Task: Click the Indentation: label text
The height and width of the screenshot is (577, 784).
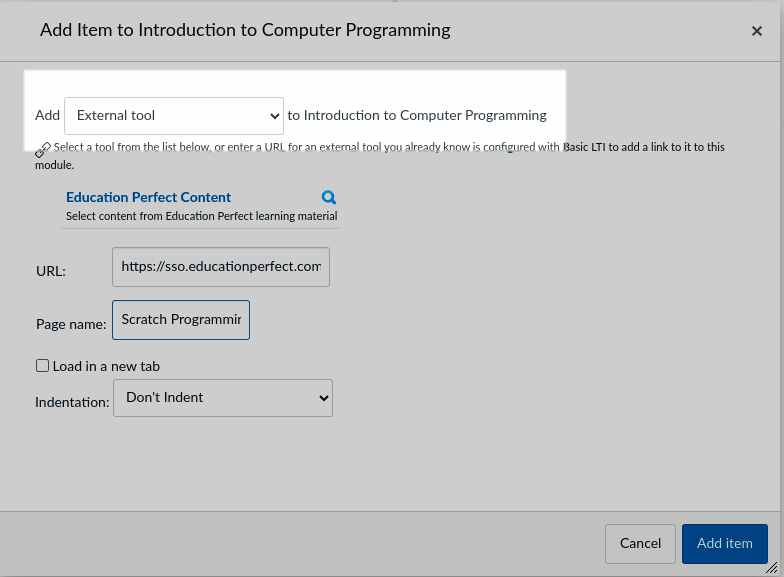Action: pos(72,402)
